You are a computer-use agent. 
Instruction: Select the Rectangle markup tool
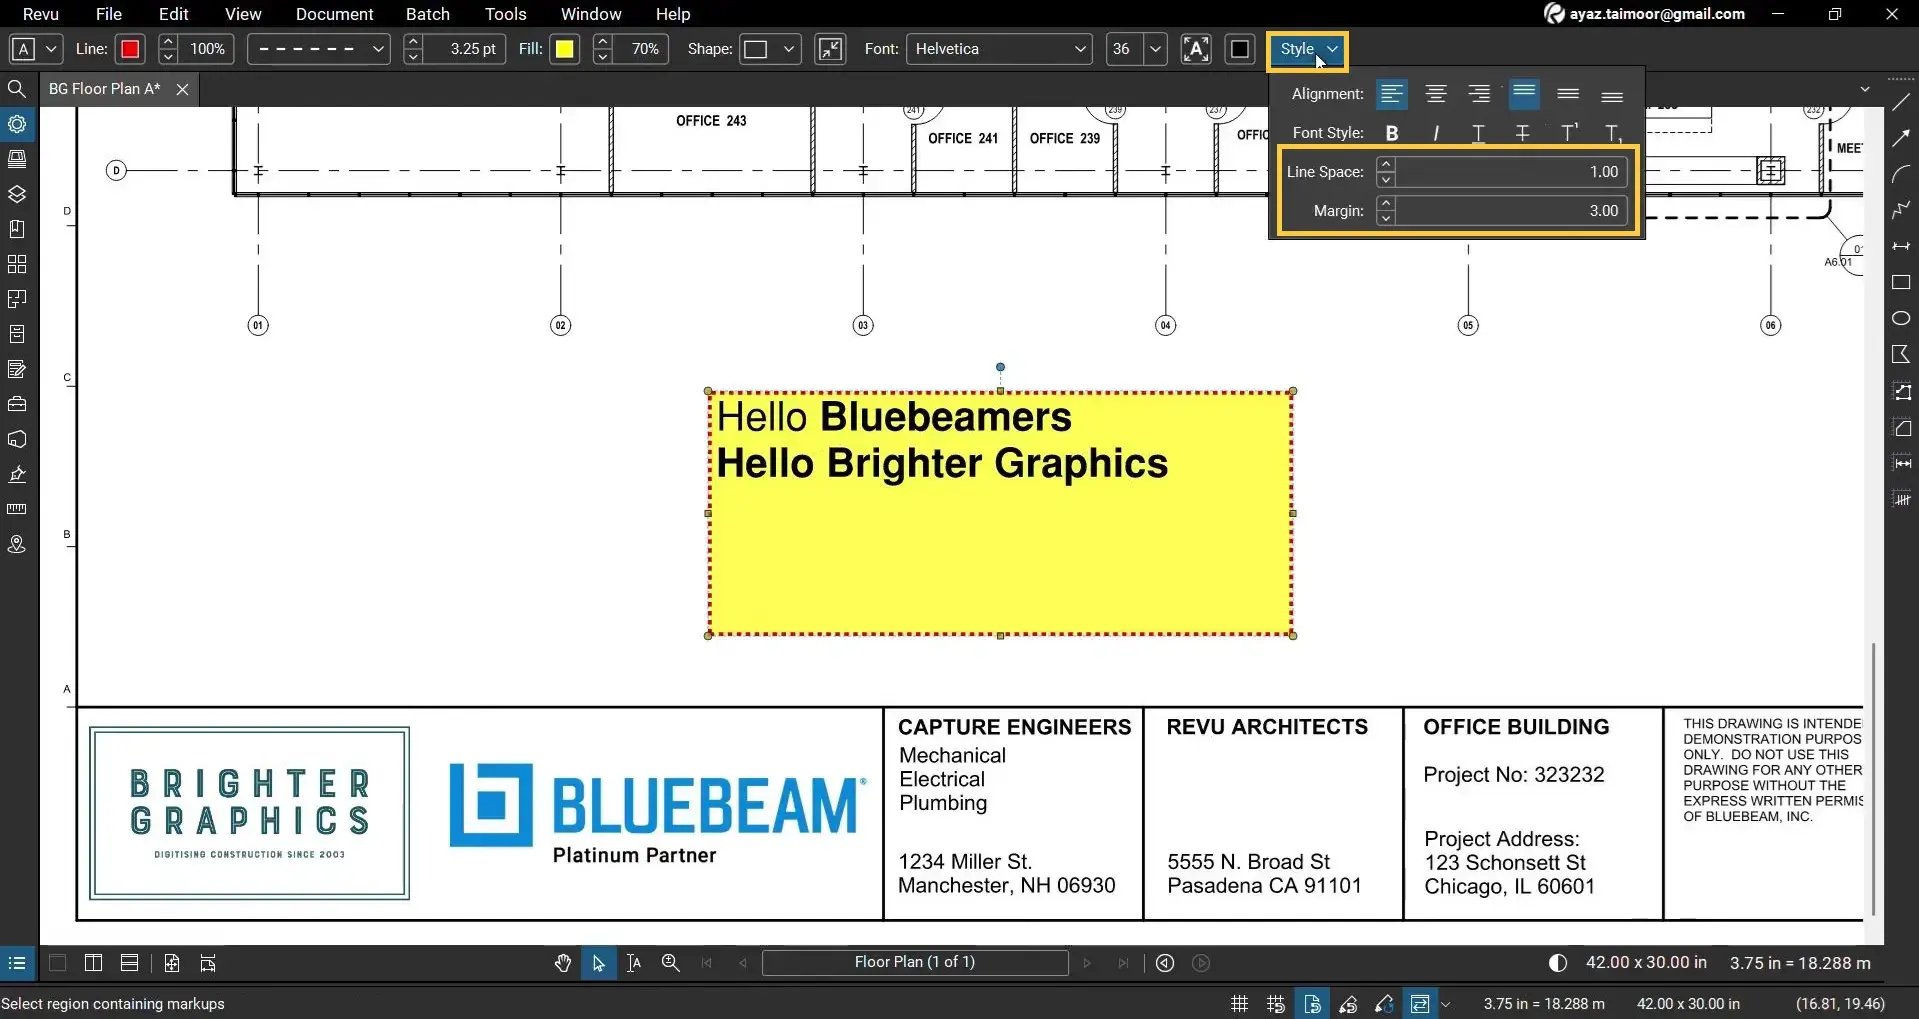pos(1901,282)
